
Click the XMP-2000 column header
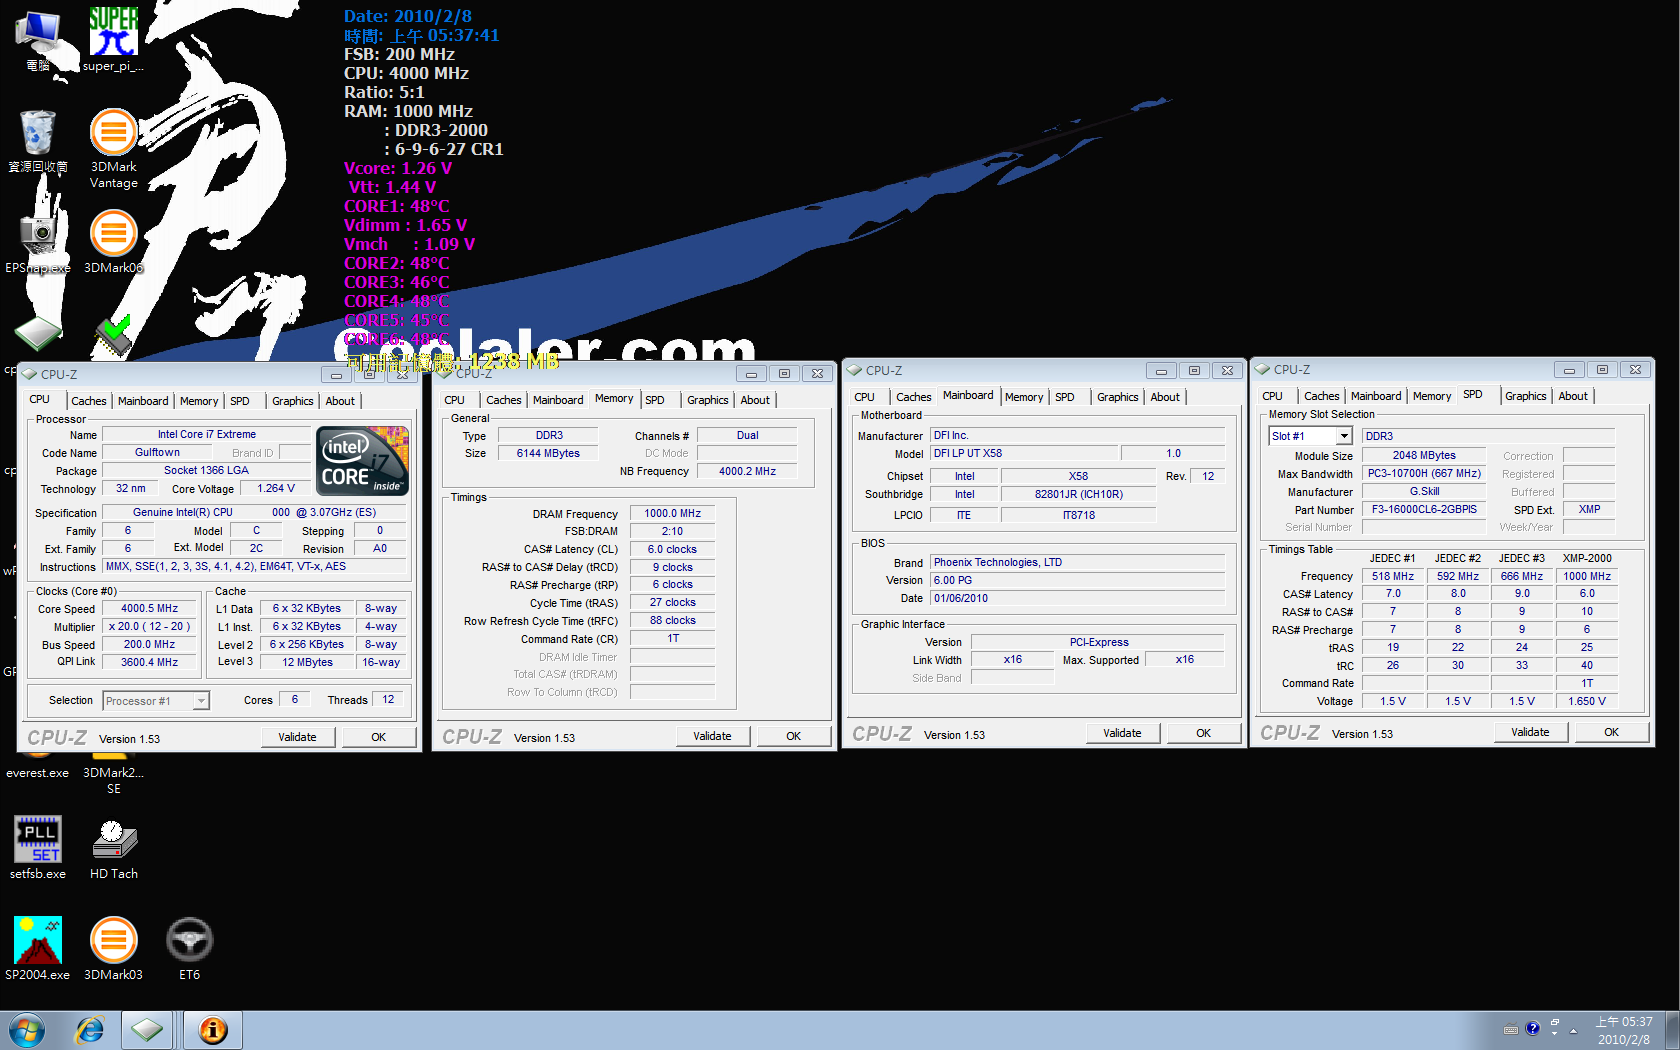[1587, 558]
